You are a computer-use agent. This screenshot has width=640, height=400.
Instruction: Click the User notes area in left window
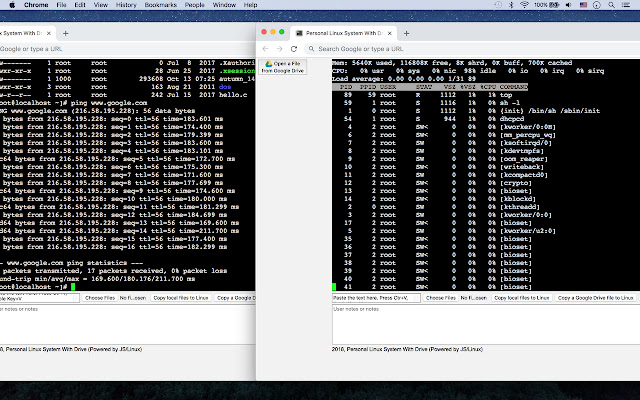point(127,324)
